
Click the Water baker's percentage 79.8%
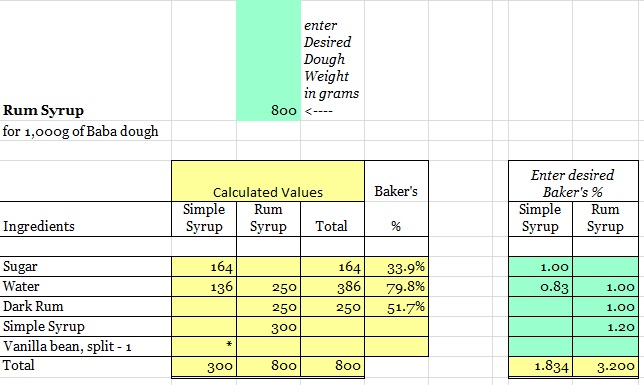coord(397,286)
